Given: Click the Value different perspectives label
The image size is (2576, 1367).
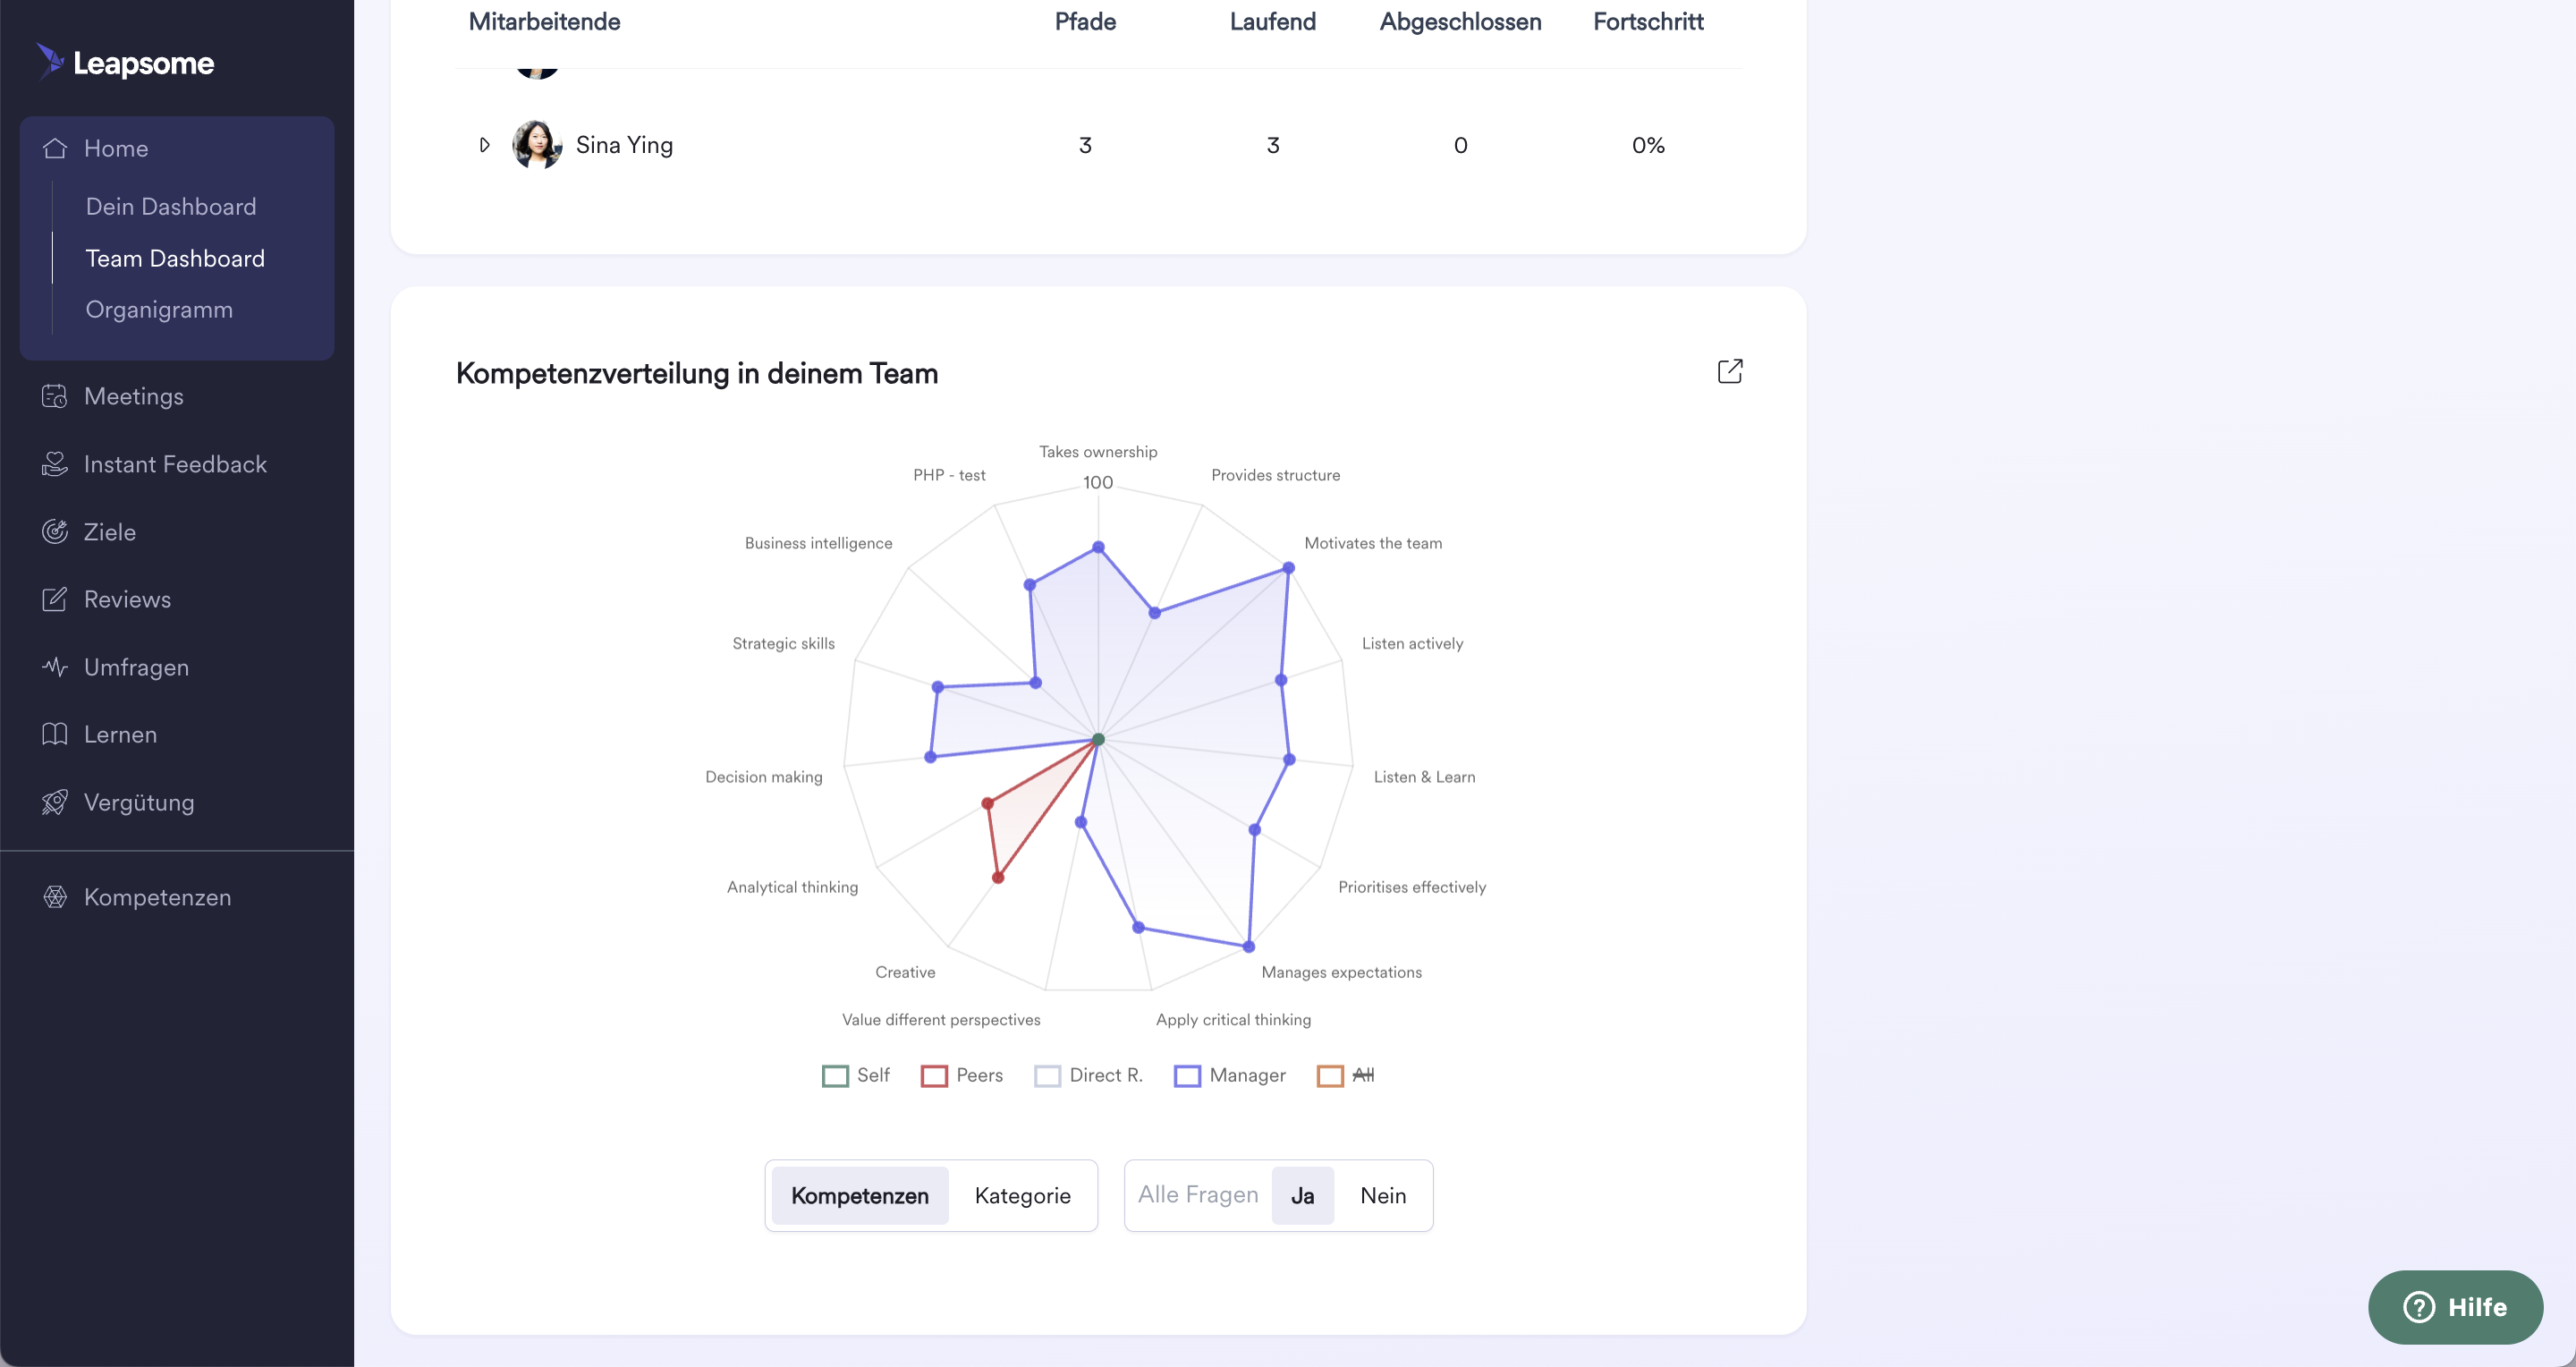Looking at the screenshot, I should 941,1019.
